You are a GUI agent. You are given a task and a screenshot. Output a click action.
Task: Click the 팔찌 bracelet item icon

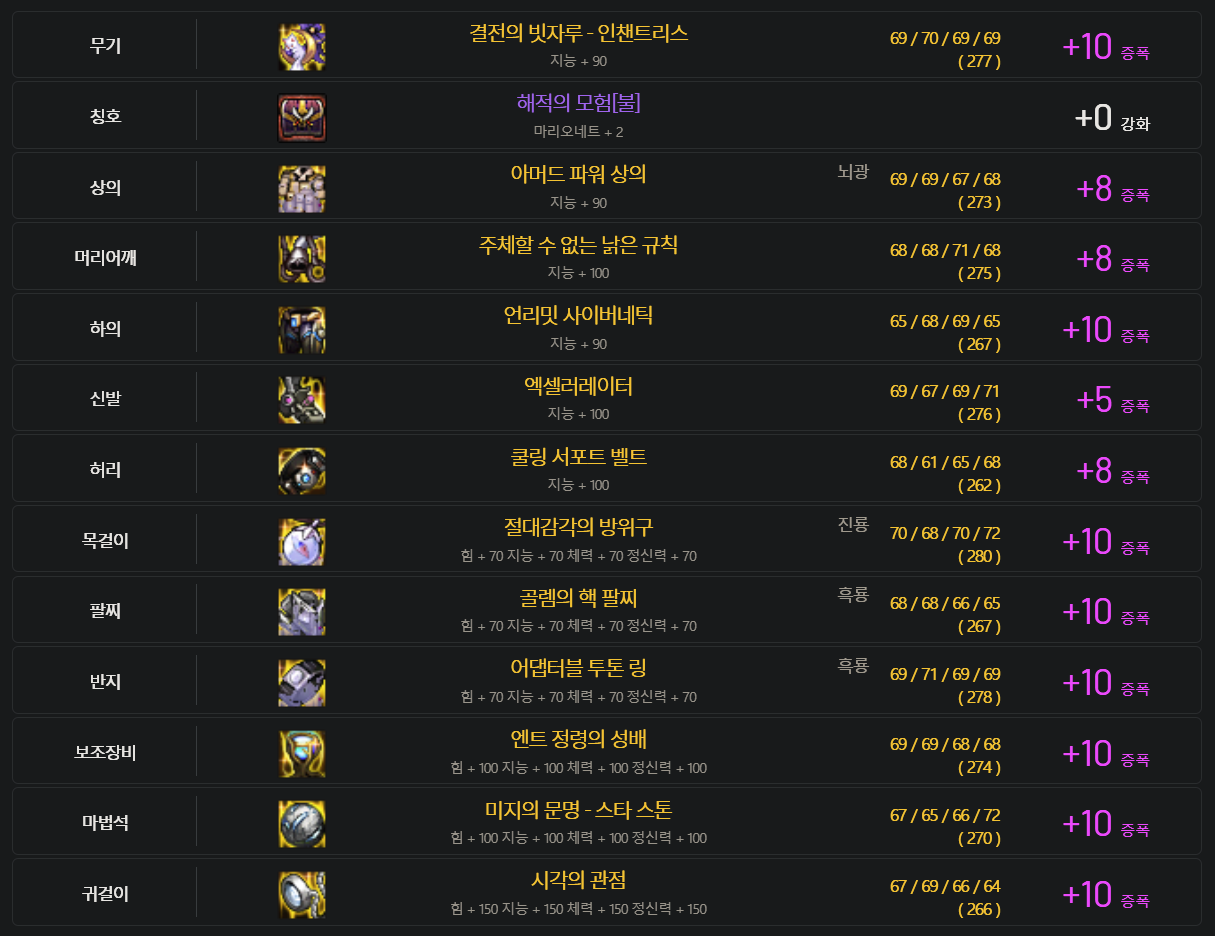click(x=302, y=612)
